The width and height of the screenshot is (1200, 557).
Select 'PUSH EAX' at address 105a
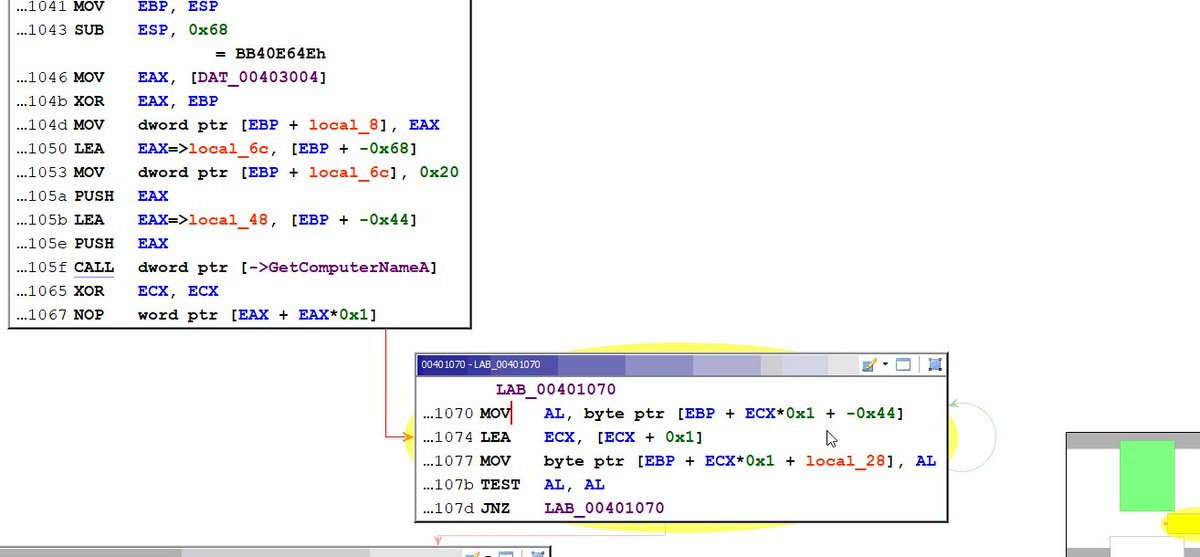click(92, 197)
